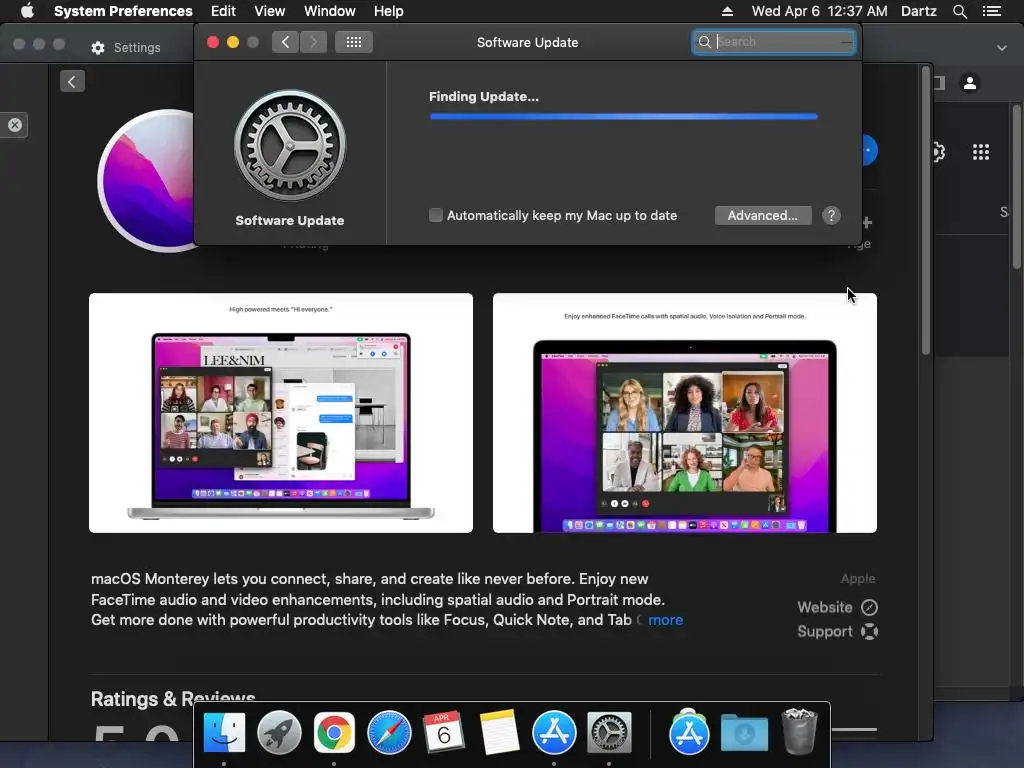The width and height of the screenshot is (1024, 768).
Task: Click the Dartz user menu item
Action: pos(918,11)
